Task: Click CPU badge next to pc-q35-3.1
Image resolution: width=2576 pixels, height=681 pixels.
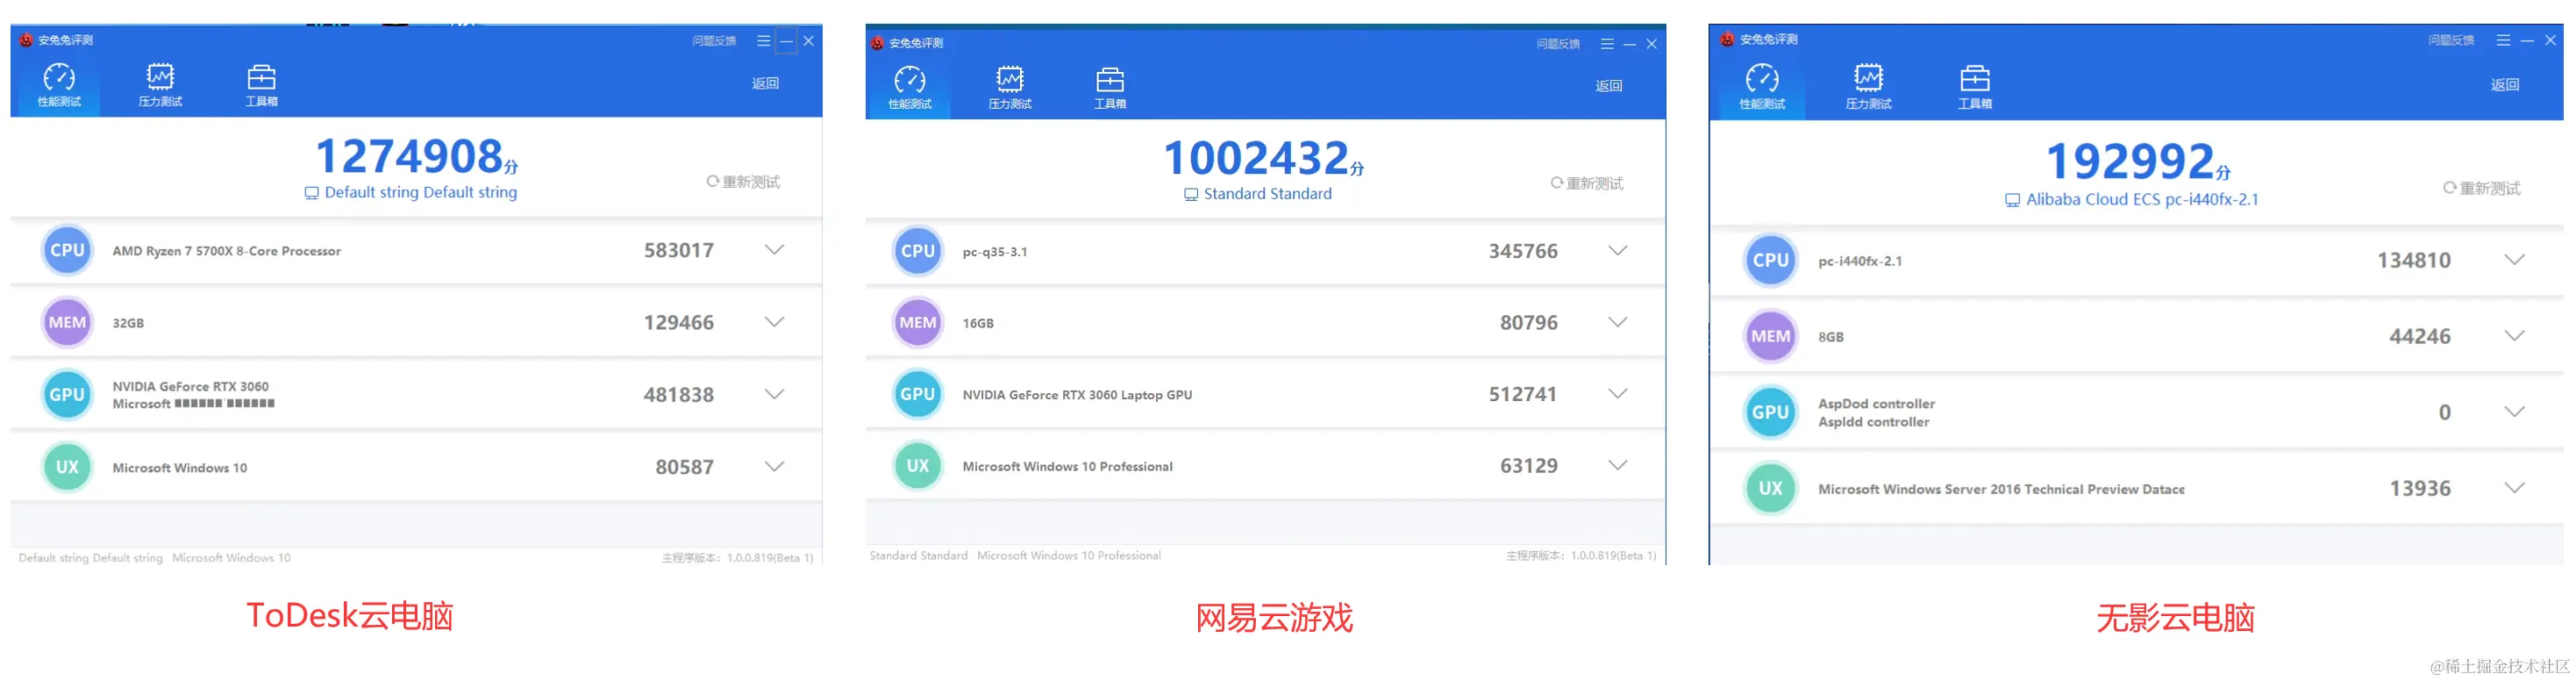Action: point(917,251)
